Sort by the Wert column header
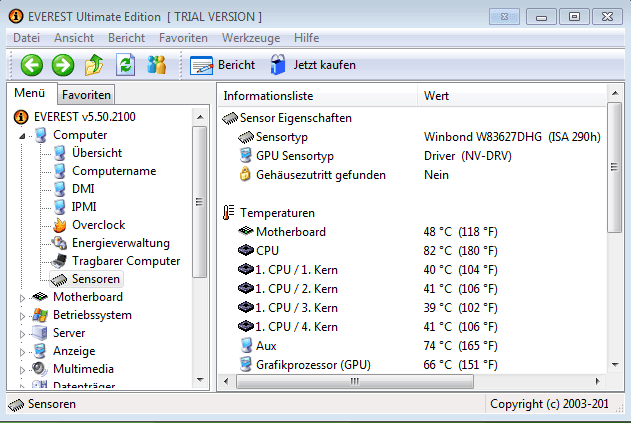Image resolution: width=631 pixels, height=423 pixels. click(x=512, y=96)
